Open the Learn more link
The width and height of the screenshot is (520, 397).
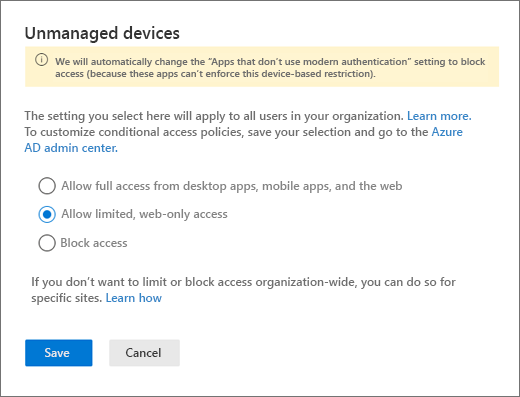(x=439, y=116)
